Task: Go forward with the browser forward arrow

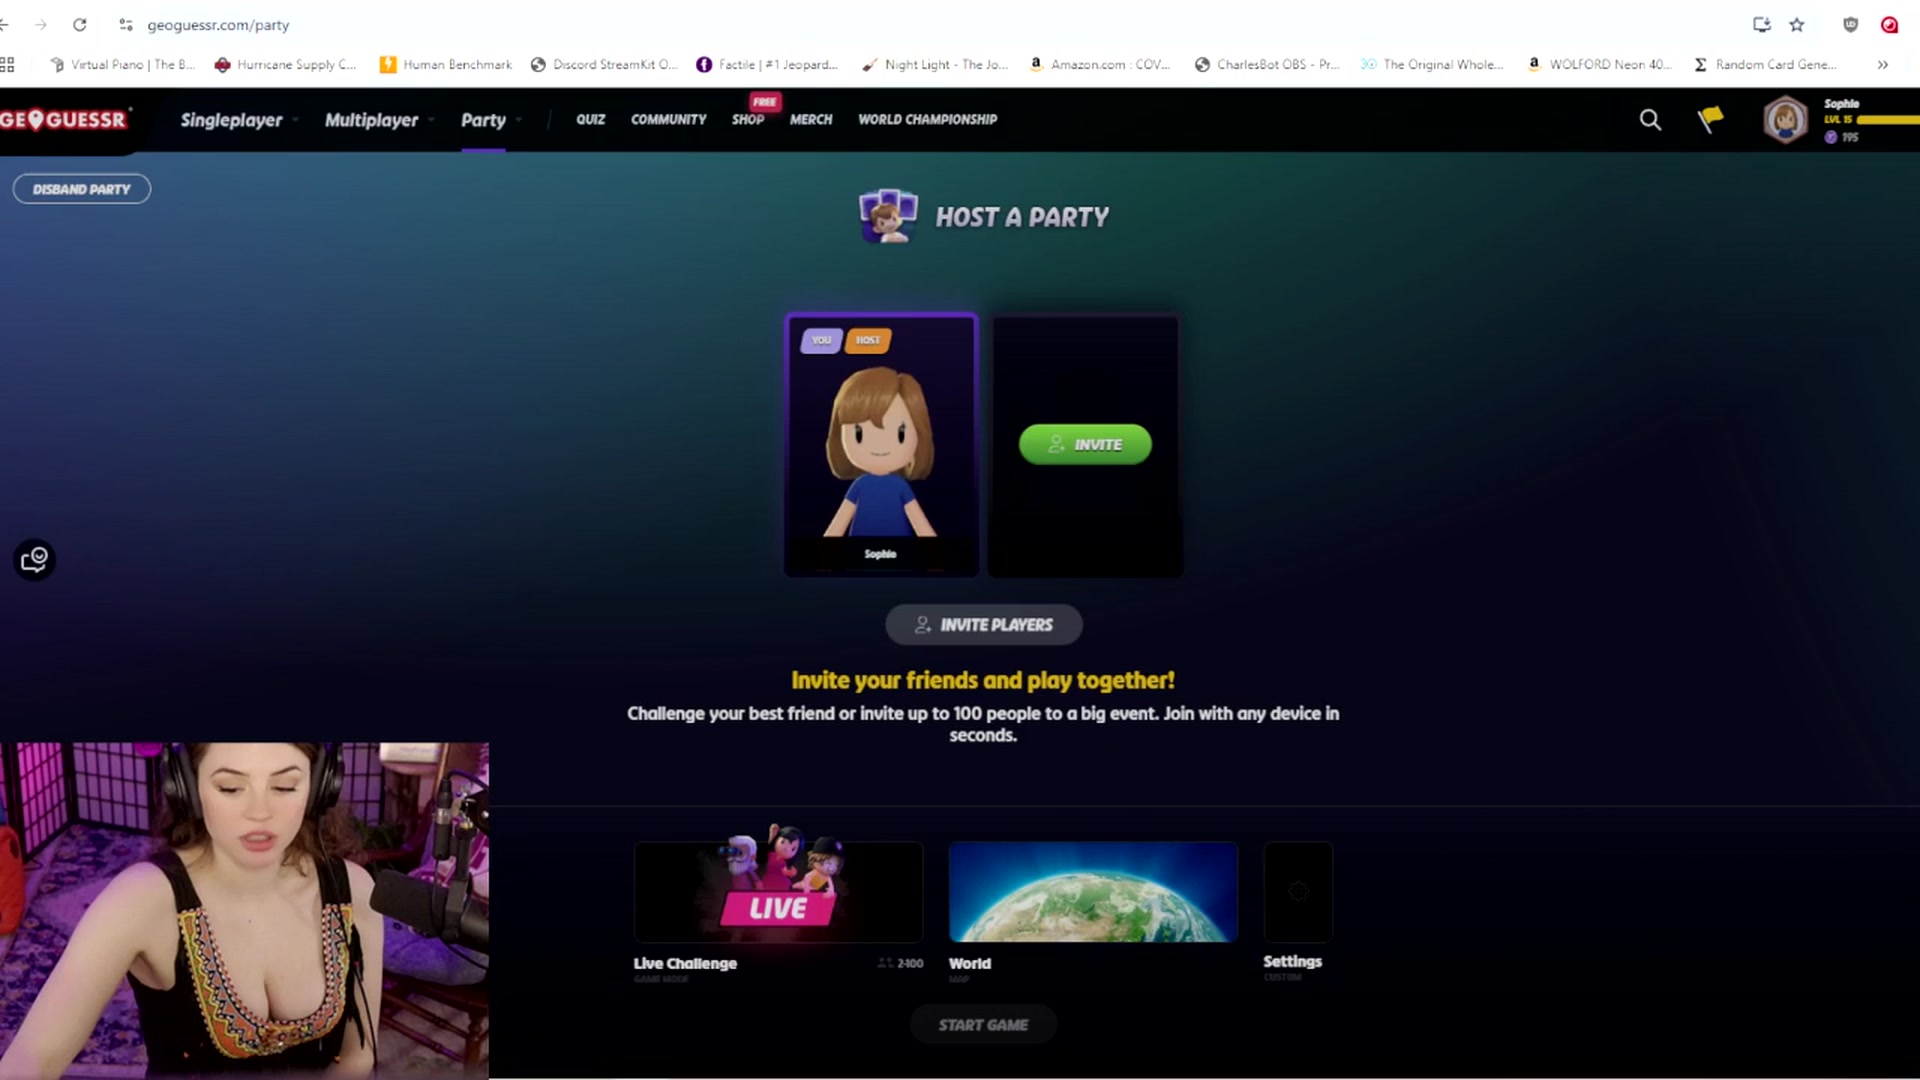Action: pyautogui.click(x=41, y=25)
